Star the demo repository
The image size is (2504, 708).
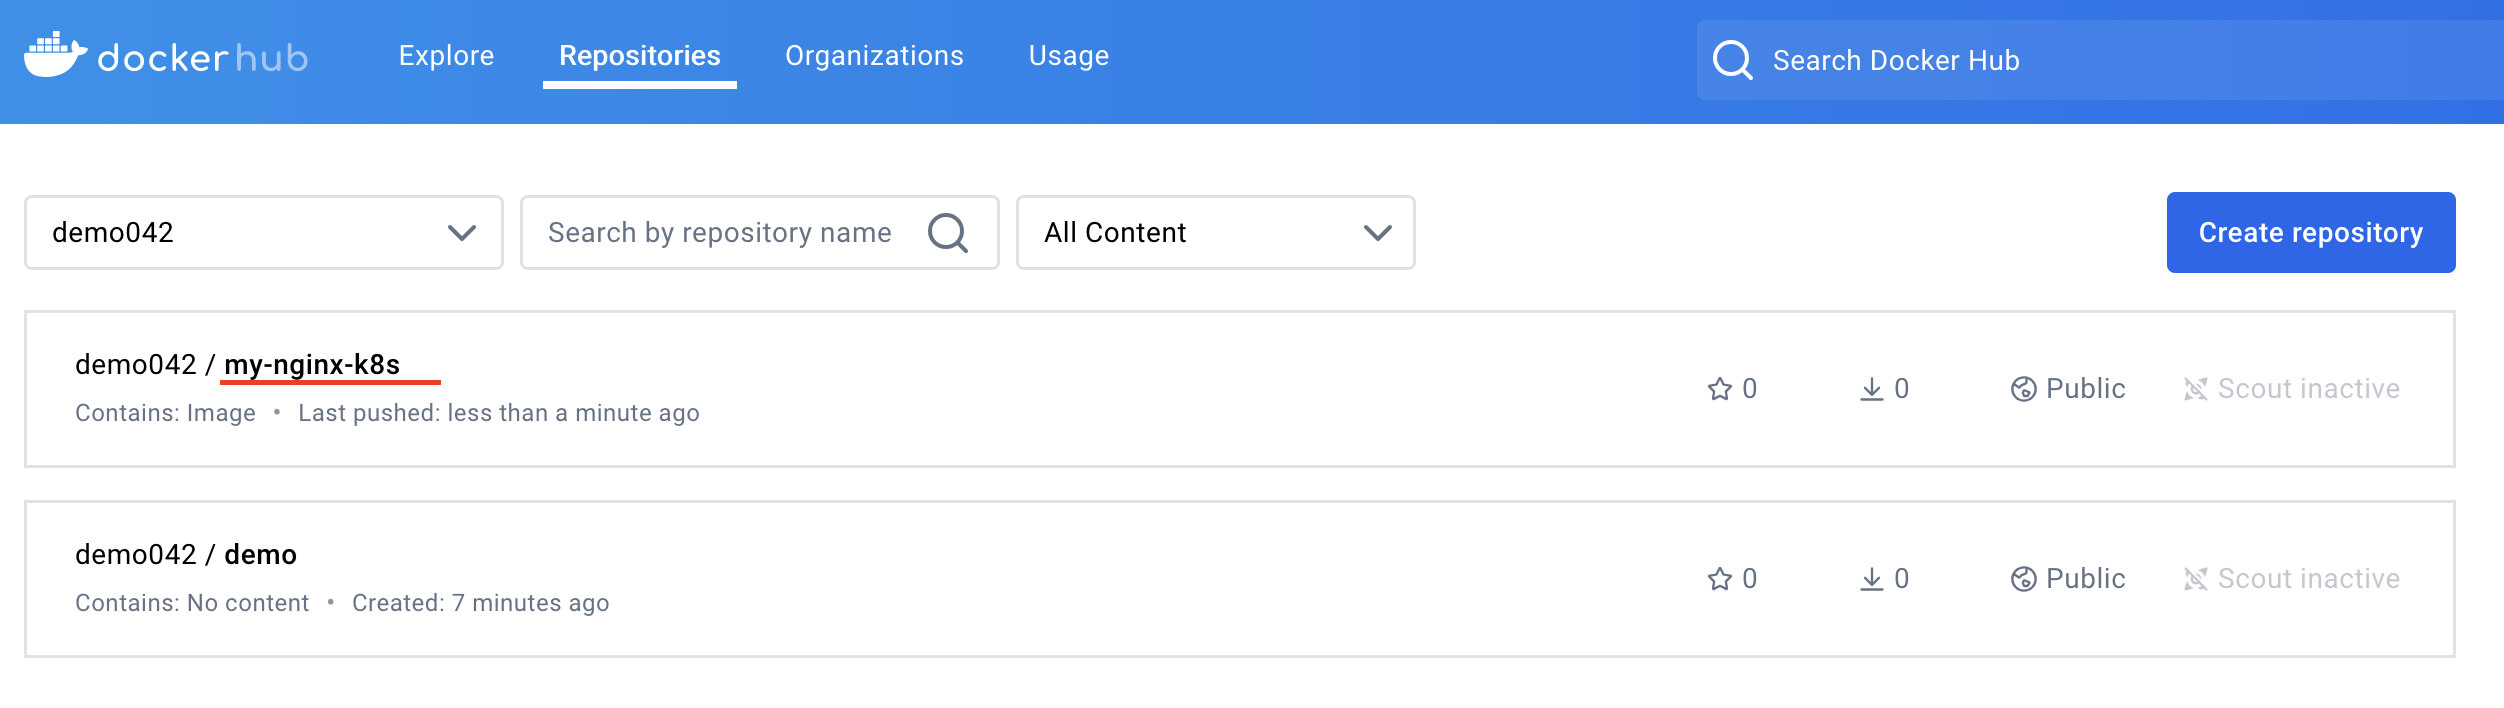pyautogui.click(x=1719, y=579)
